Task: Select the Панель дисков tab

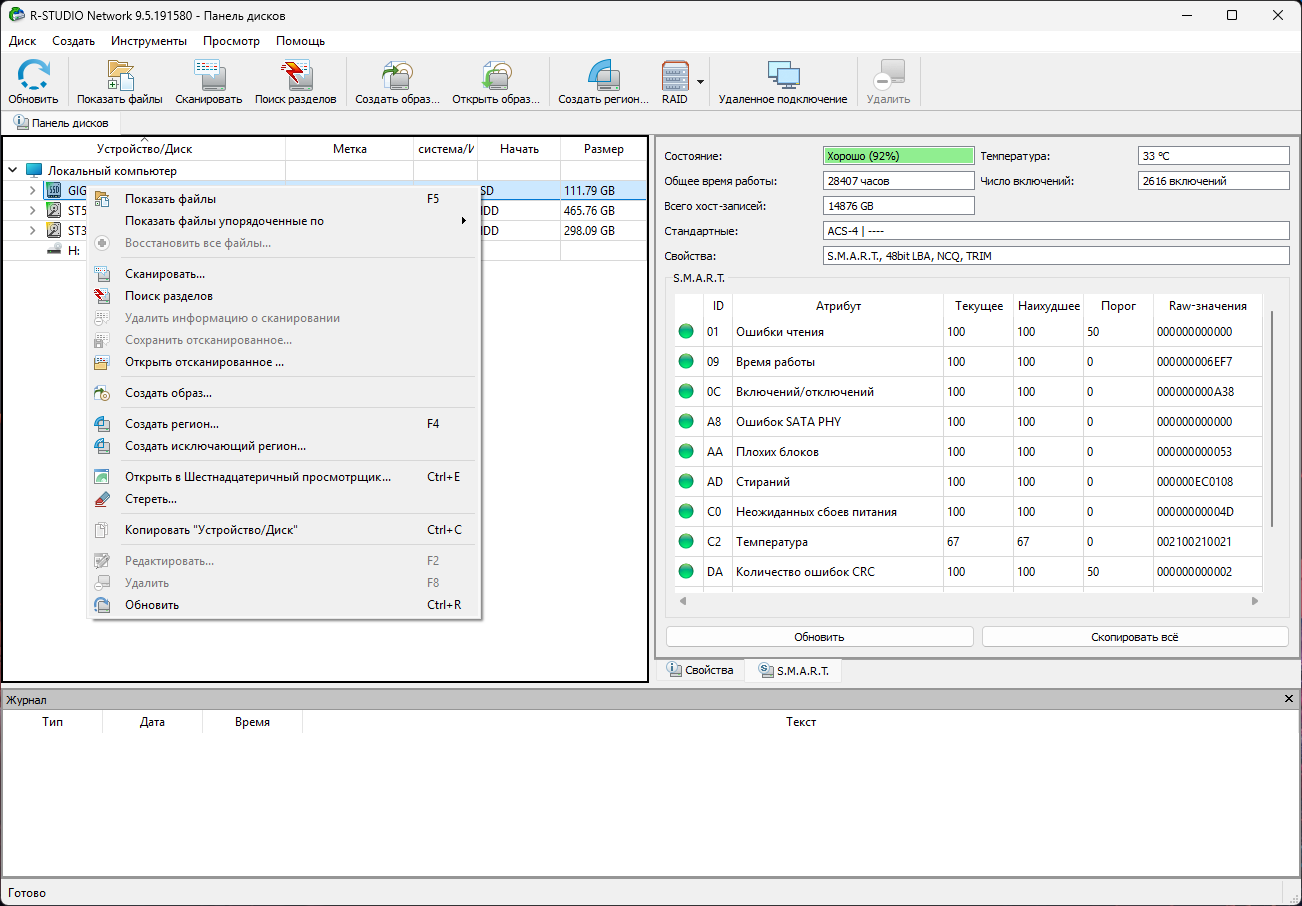Action: (61, 123)
